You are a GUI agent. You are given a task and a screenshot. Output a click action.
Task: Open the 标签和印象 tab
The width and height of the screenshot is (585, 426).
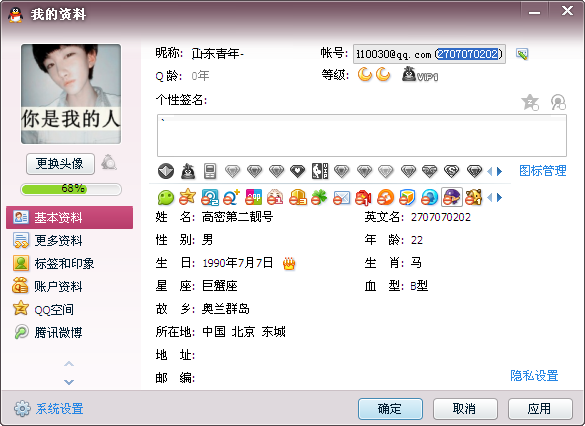click(x=69, y=264)
